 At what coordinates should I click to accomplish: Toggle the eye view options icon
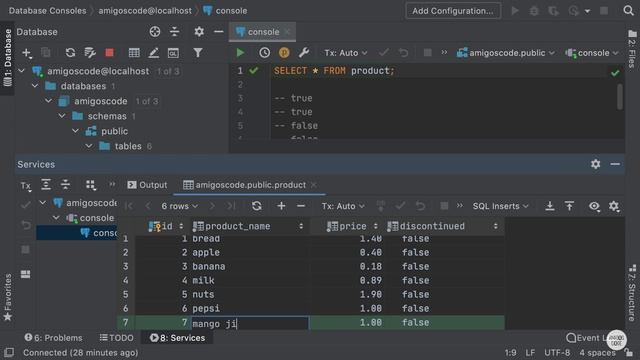pos(594,206)
